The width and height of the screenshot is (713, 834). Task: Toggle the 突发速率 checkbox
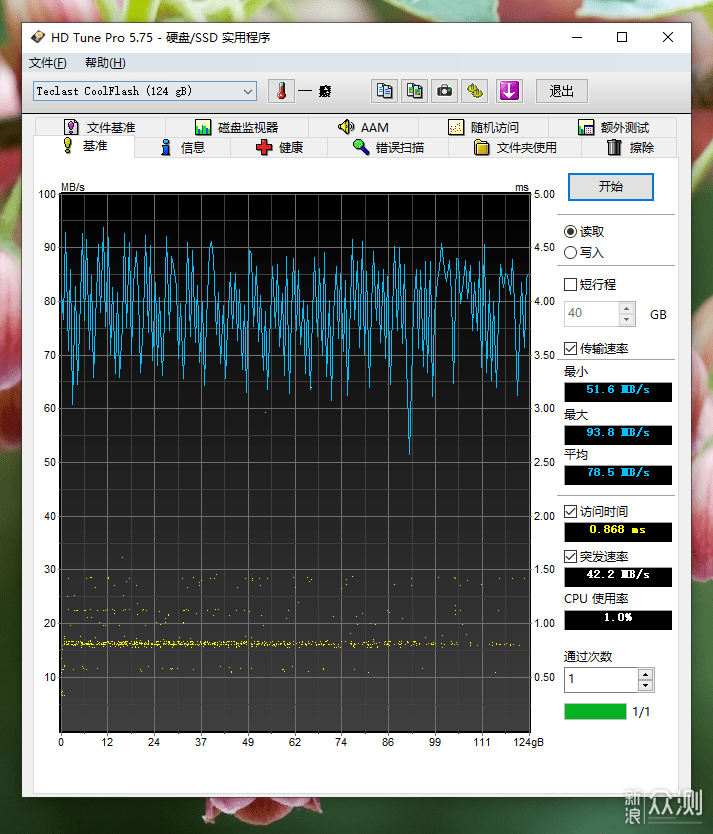pos(571,556)
